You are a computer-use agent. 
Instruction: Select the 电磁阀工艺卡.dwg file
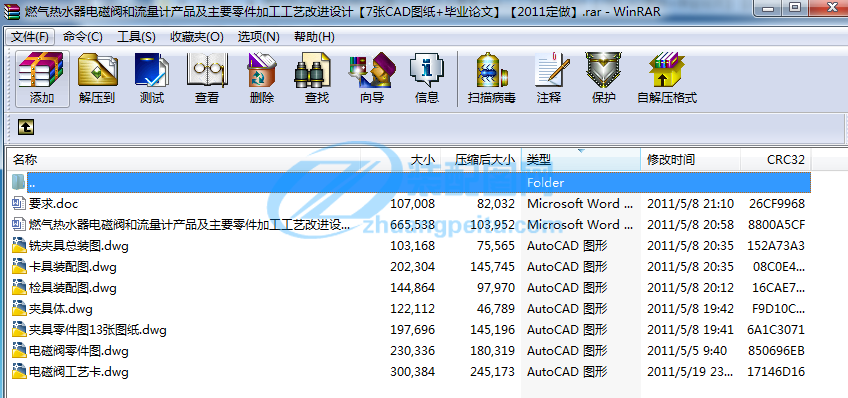[x=78, y=372]
